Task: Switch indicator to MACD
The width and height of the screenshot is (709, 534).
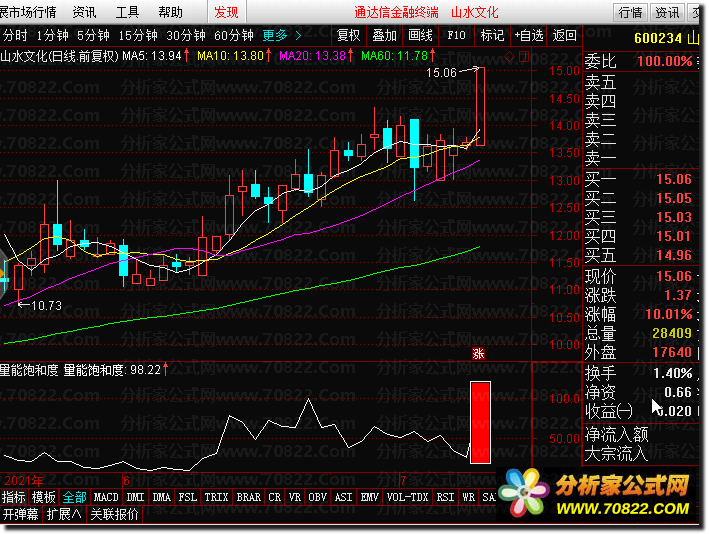Action: pyautogui.click(x=106, y=497)
